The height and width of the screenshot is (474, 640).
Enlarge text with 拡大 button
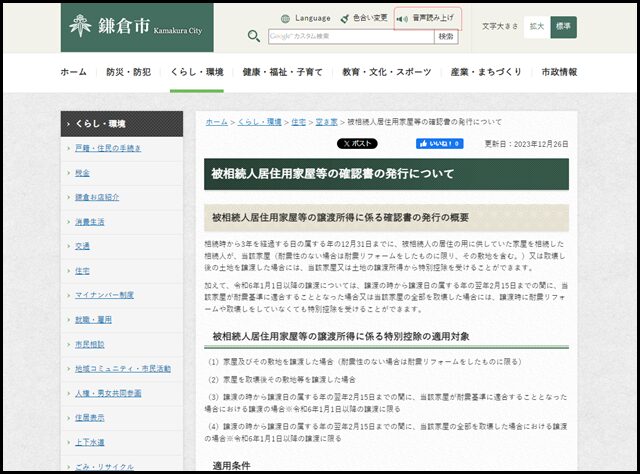(537, 27)
